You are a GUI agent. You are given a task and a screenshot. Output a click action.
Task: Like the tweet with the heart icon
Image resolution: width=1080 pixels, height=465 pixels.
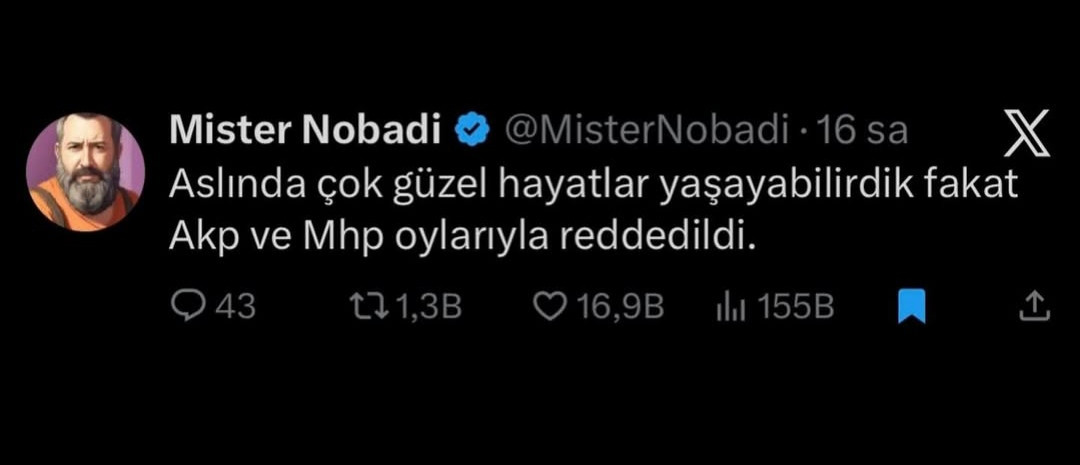pos(548,306)
